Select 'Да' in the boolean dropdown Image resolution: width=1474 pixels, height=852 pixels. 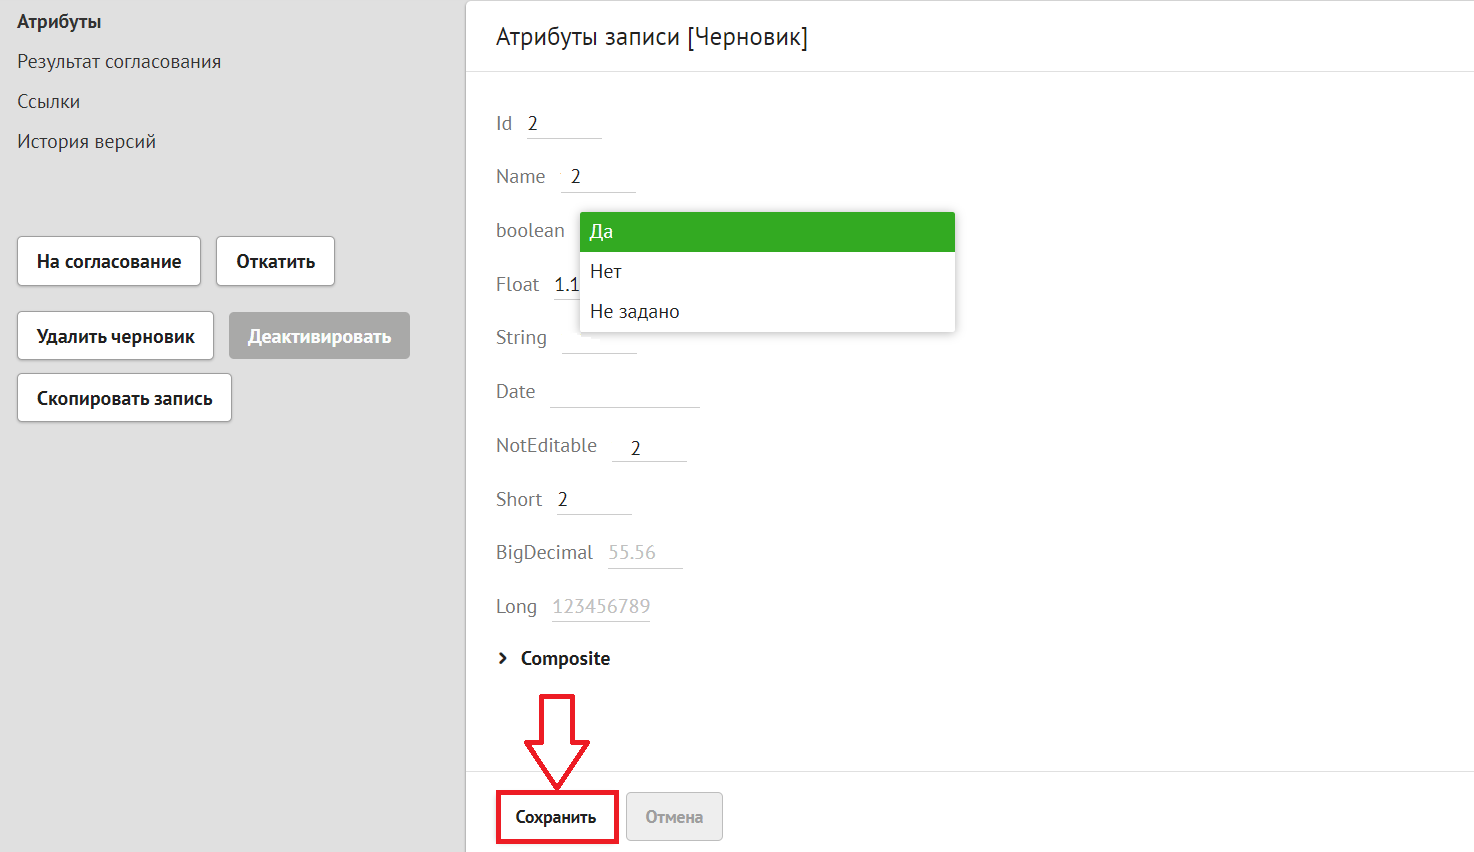(767, 232)
